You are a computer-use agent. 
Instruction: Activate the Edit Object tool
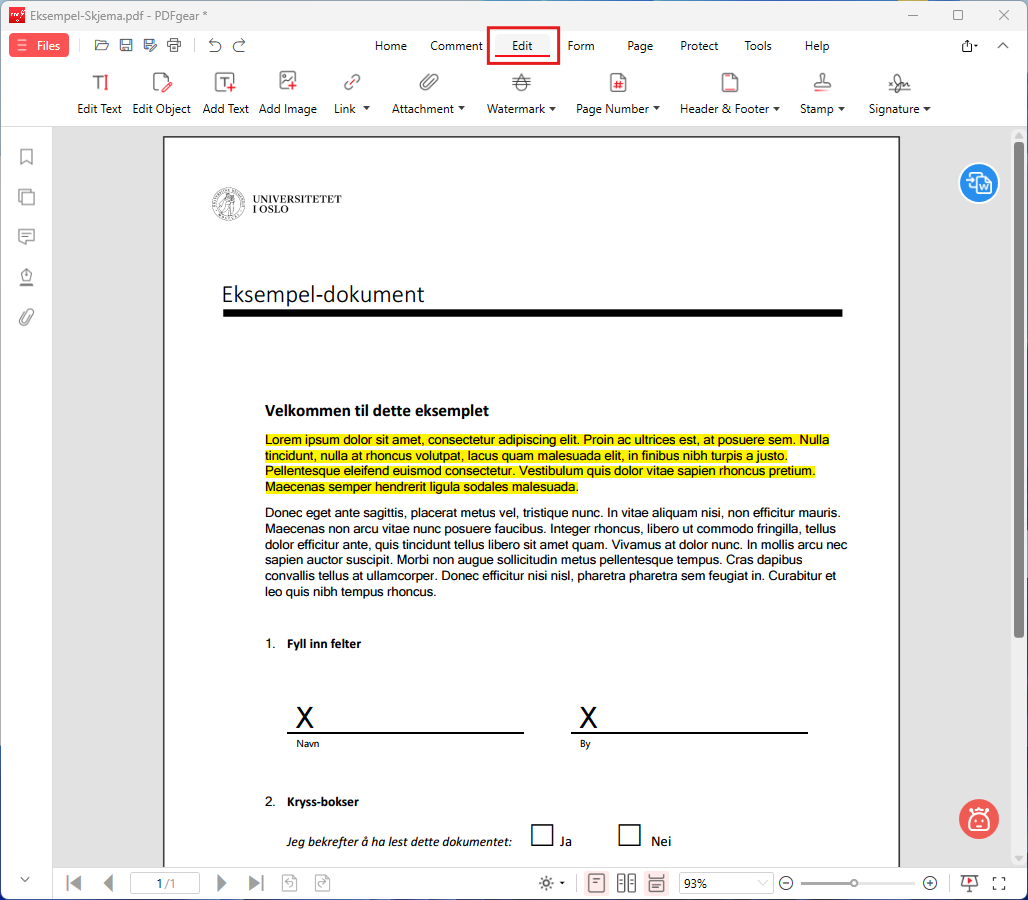161,94
